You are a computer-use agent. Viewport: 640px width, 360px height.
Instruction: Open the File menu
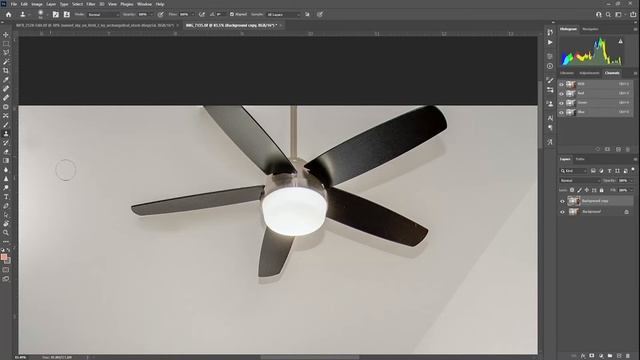(13, 4)
